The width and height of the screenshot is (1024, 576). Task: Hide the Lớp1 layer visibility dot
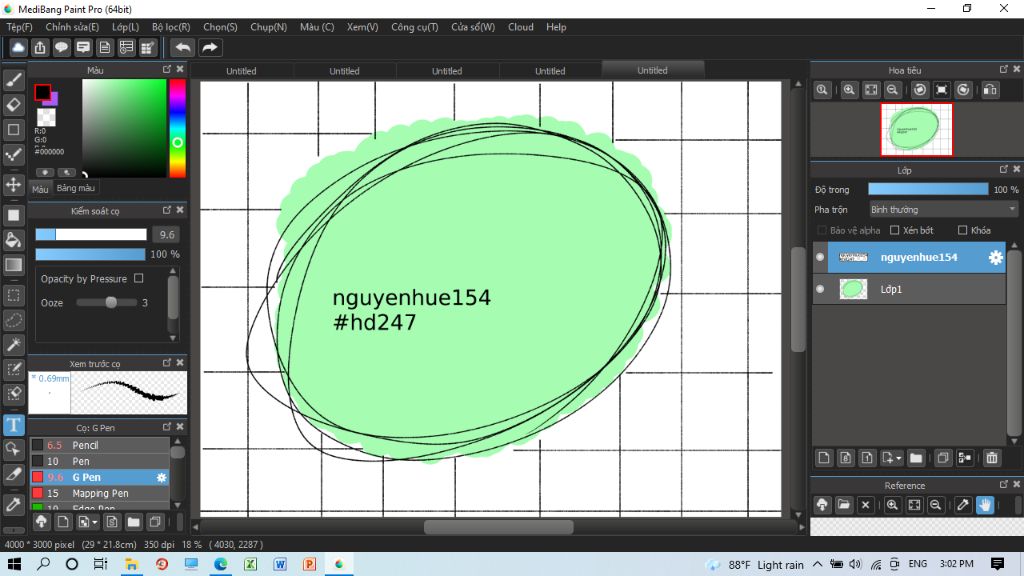coord(820,289)
